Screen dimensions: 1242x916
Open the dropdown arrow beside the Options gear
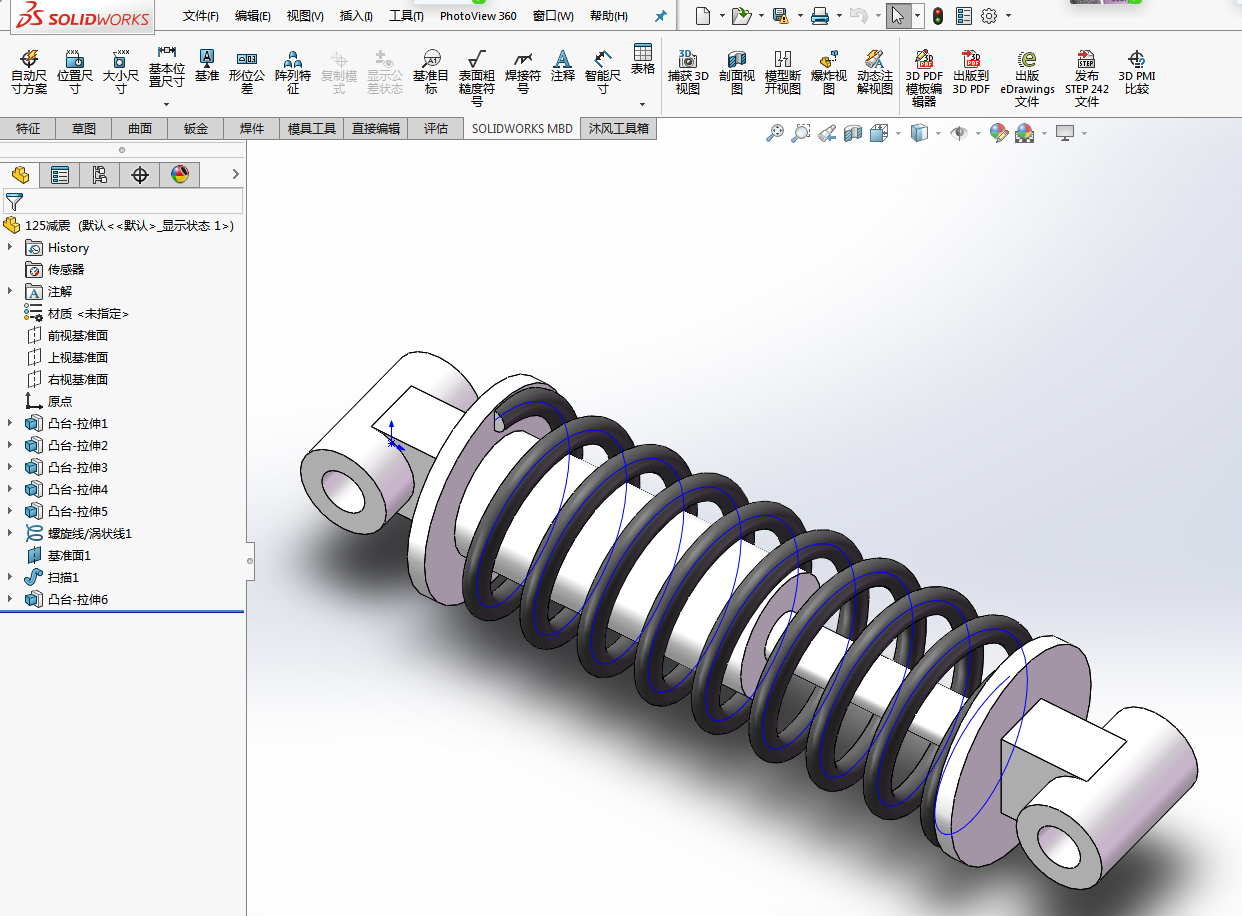coord(1008,16)
